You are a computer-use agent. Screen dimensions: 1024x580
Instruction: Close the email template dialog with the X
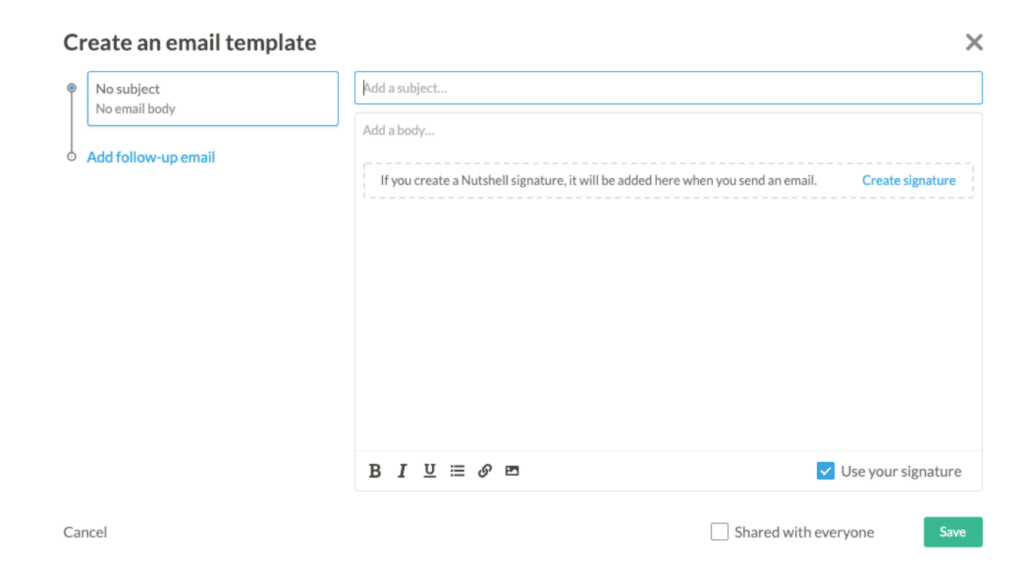point(974,42)
